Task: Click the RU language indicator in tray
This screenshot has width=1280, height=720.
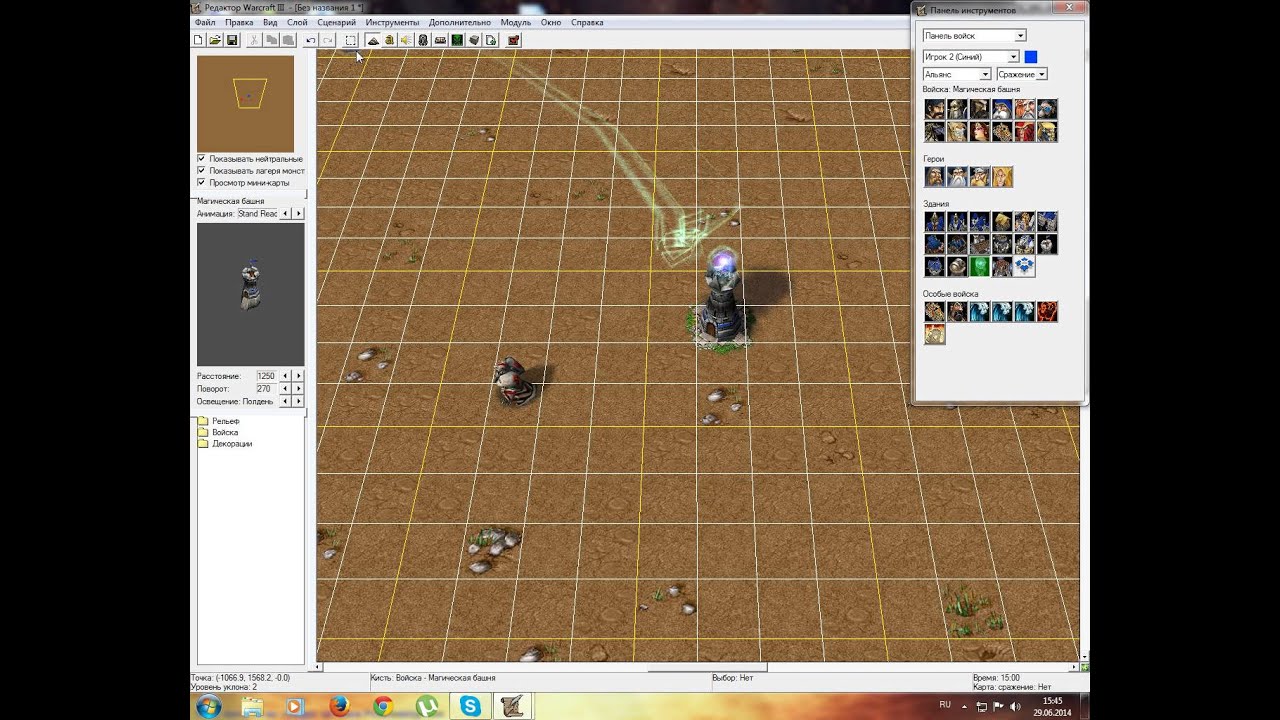Action: (x=945, y=705)
